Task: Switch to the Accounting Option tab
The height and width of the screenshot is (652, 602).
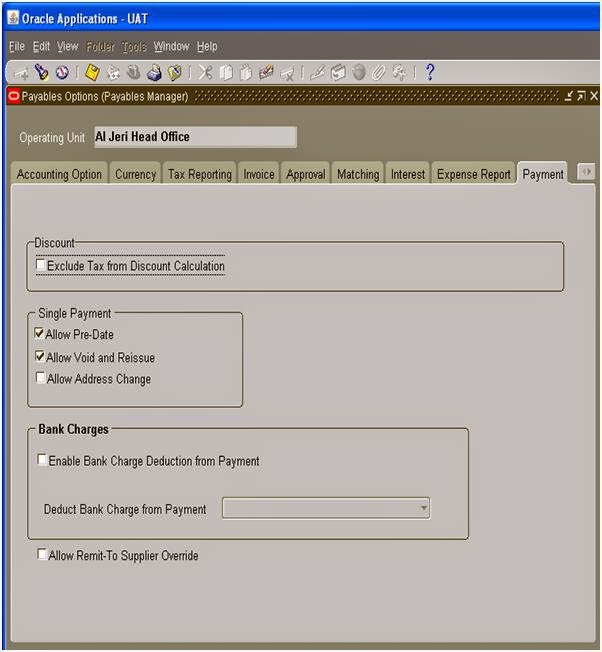Action: click(x=59, y=174)
